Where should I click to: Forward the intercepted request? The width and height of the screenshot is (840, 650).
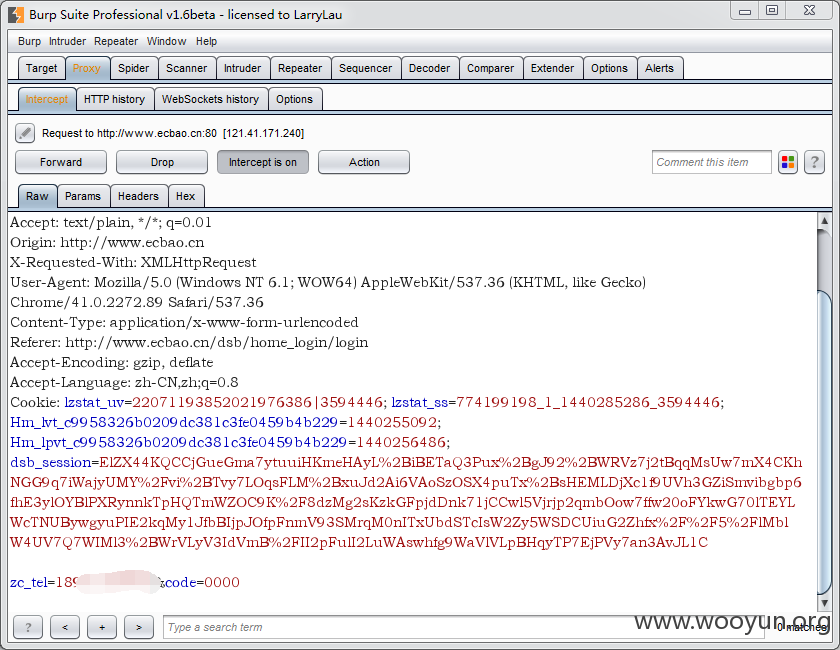tap(61, 162)
